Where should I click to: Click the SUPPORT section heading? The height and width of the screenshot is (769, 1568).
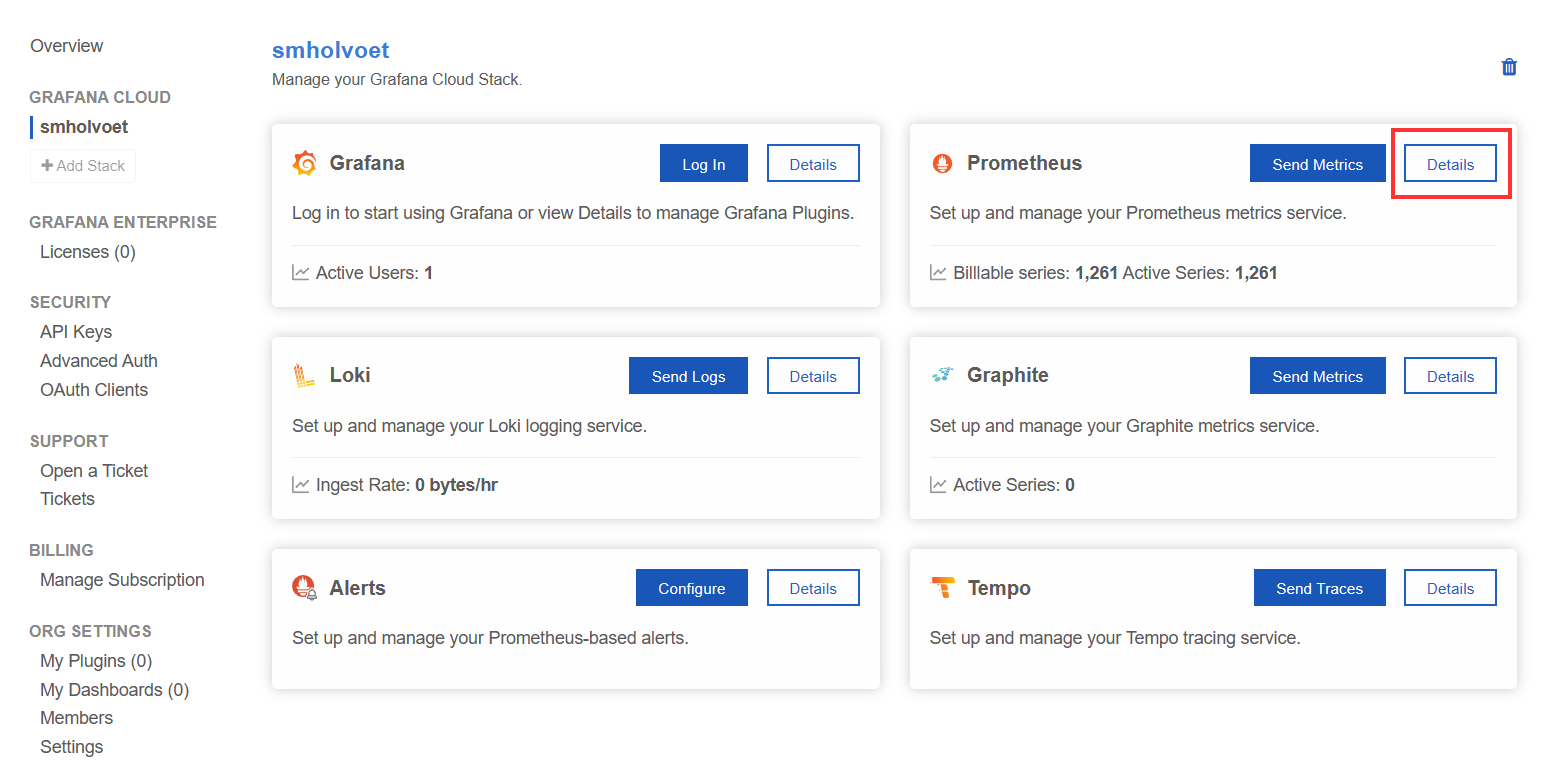click(x=69, y=441)
